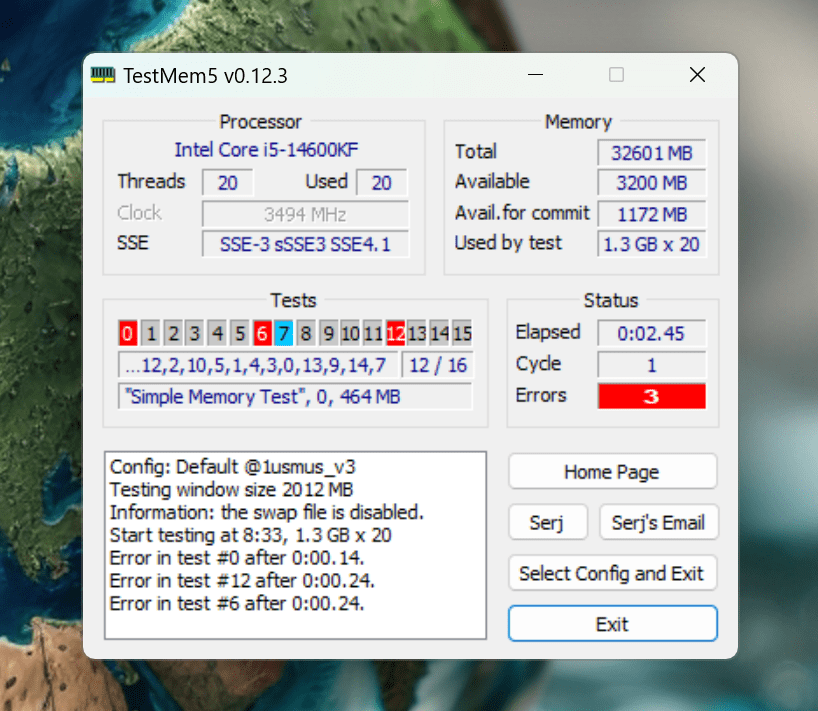Click the Serj button
Image resolution: width=818 pixels, height=711 pixels.
(548, 522)
